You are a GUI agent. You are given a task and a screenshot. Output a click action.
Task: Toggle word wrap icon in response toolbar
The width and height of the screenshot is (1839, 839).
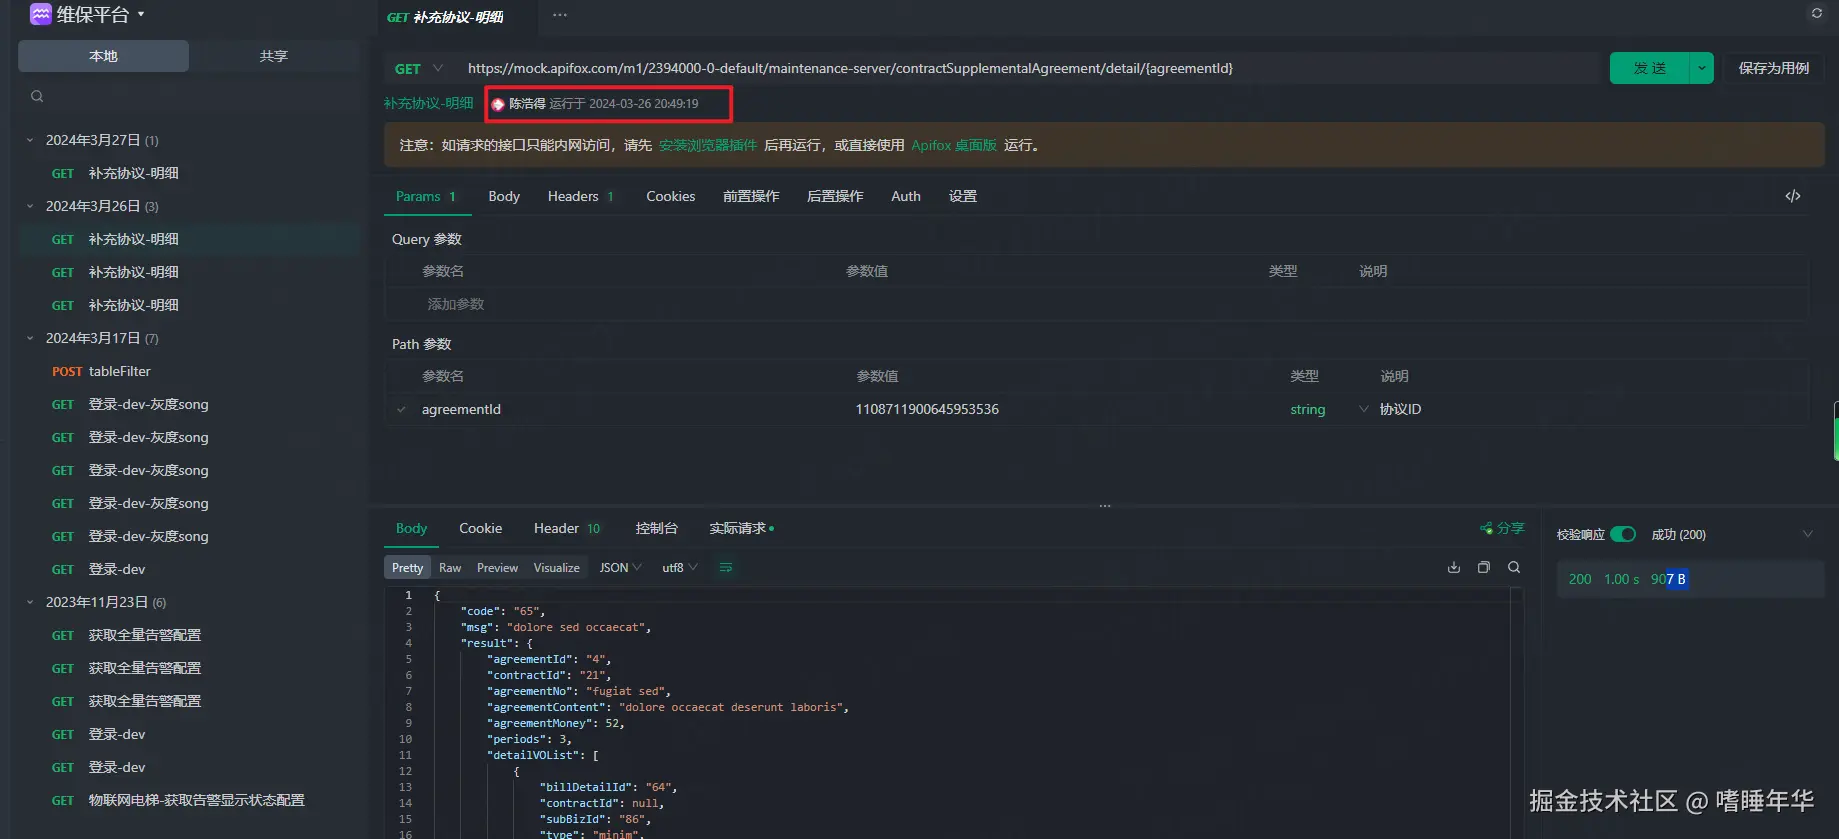click(726, 567)
